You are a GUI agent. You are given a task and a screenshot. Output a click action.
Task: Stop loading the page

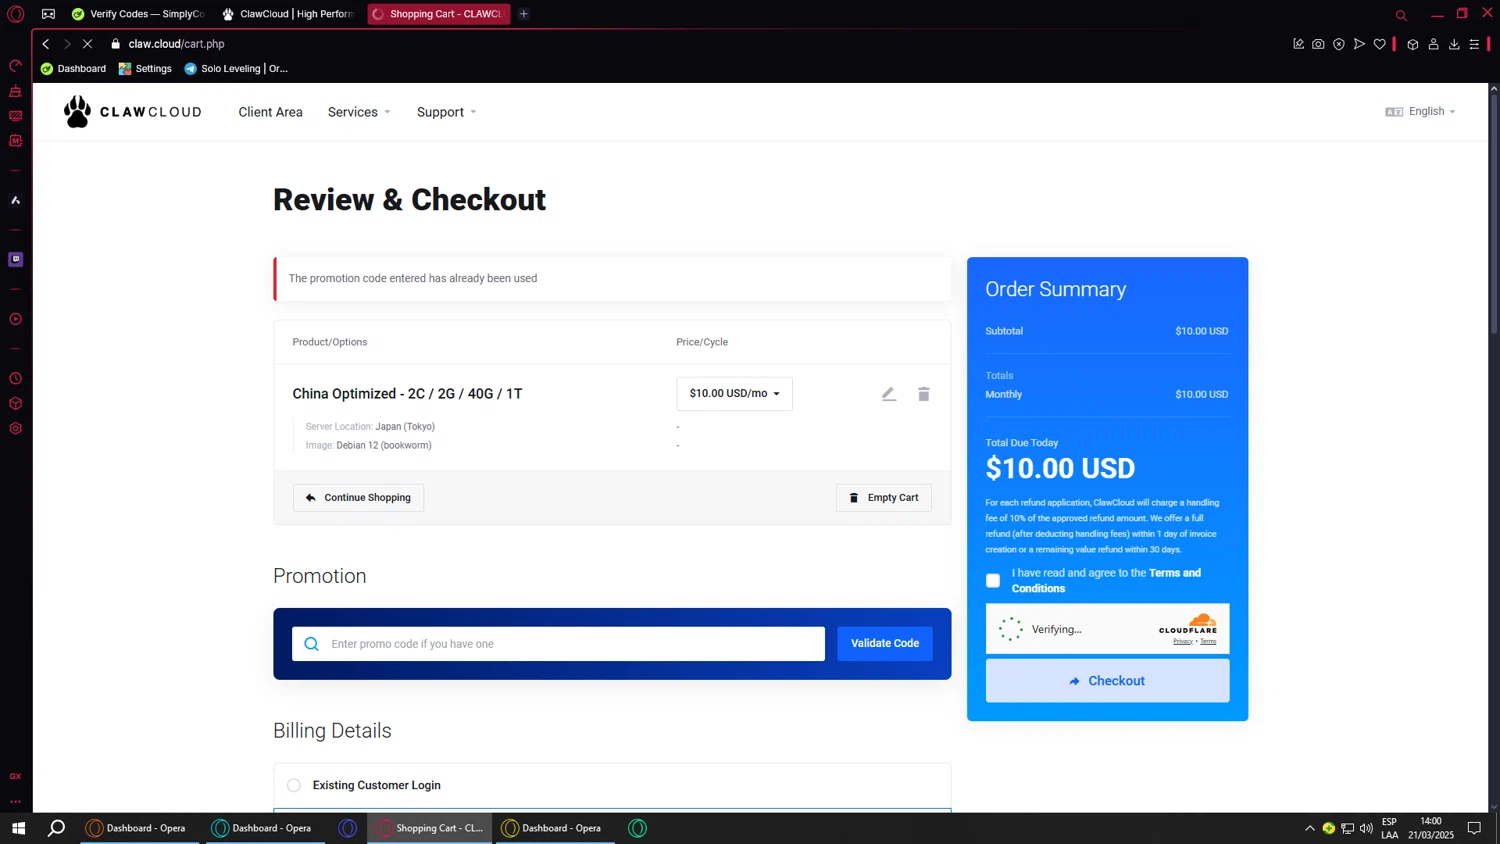click(x=87, y=44)
